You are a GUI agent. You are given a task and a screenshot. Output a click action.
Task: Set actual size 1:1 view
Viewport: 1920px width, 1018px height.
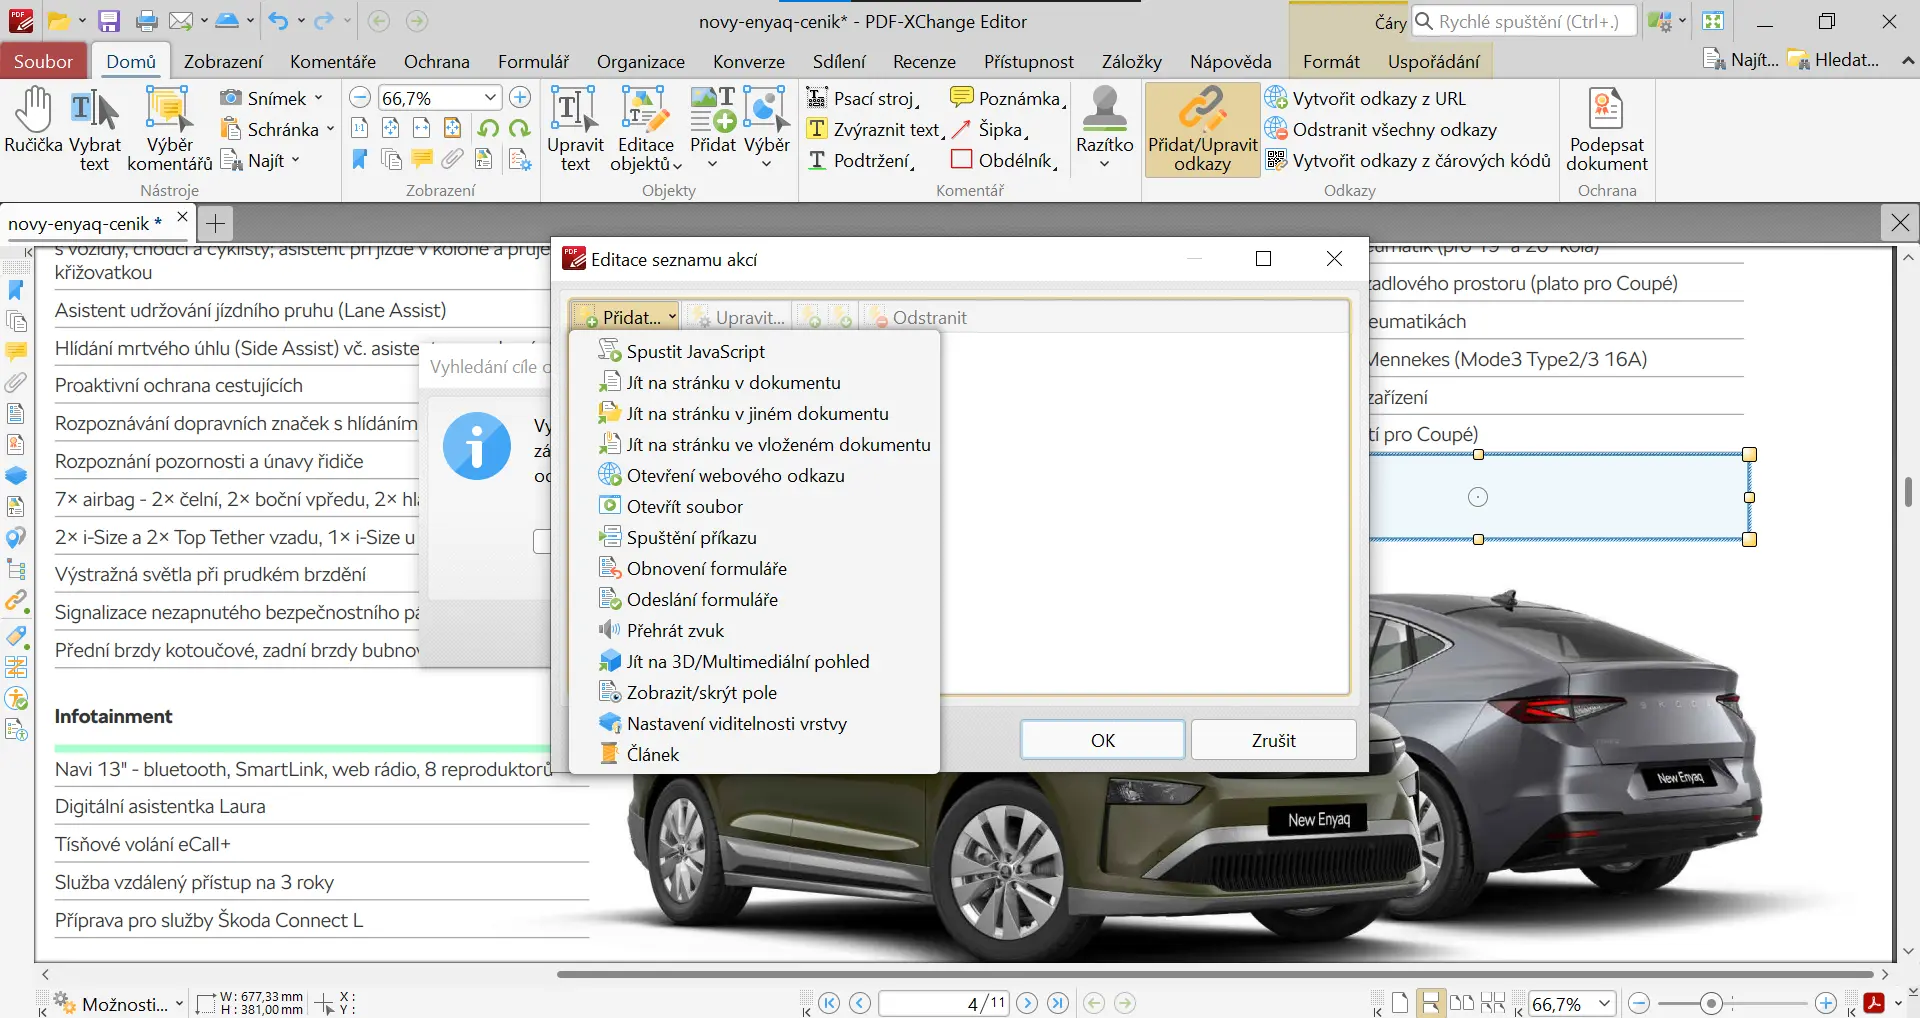tap(360, 128)
